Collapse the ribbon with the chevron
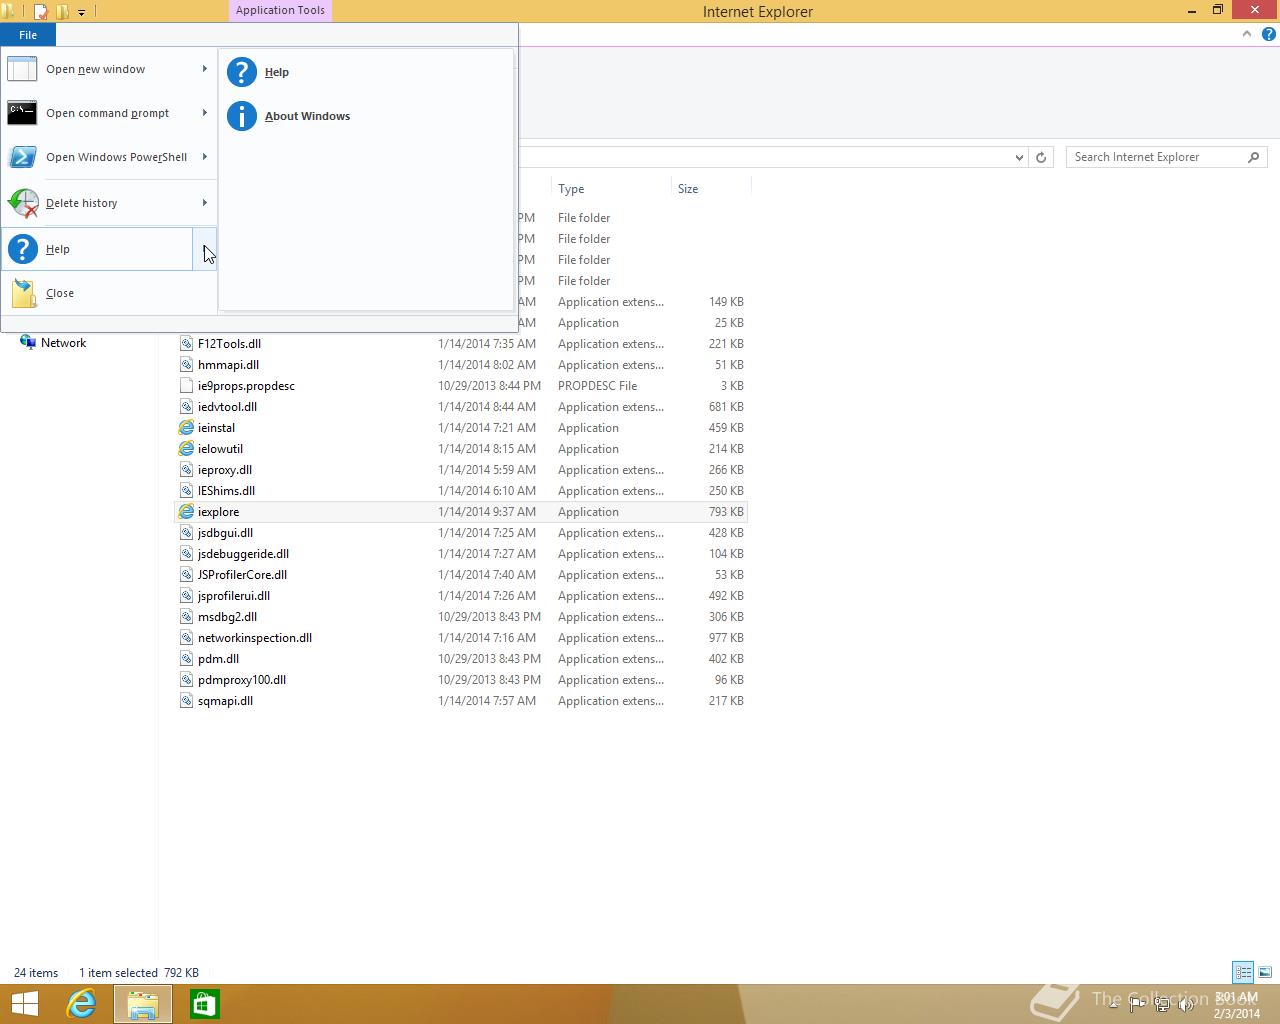1280x1024 pixels. tap(1247, 34)
